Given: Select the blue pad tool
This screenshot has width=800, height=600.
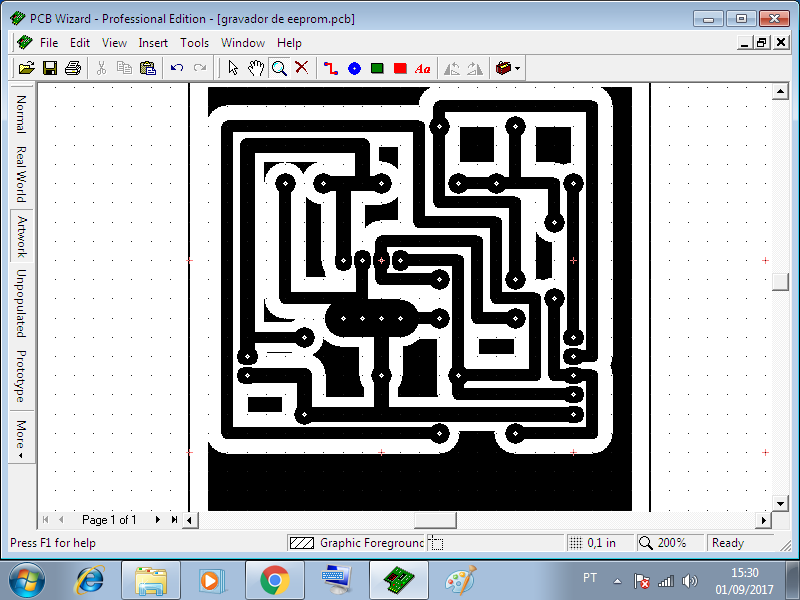Looking at the screenshot, I should point(354,68).
